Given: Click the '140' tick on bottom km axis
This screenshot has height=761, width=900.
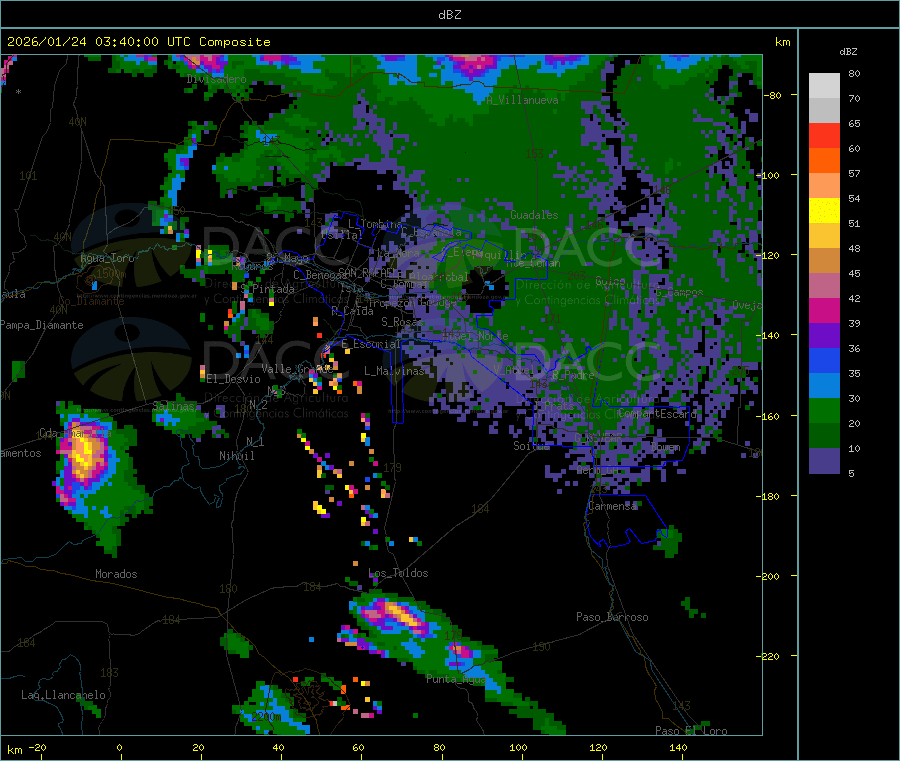Looking at the screenshot, I should pos(678,748).
